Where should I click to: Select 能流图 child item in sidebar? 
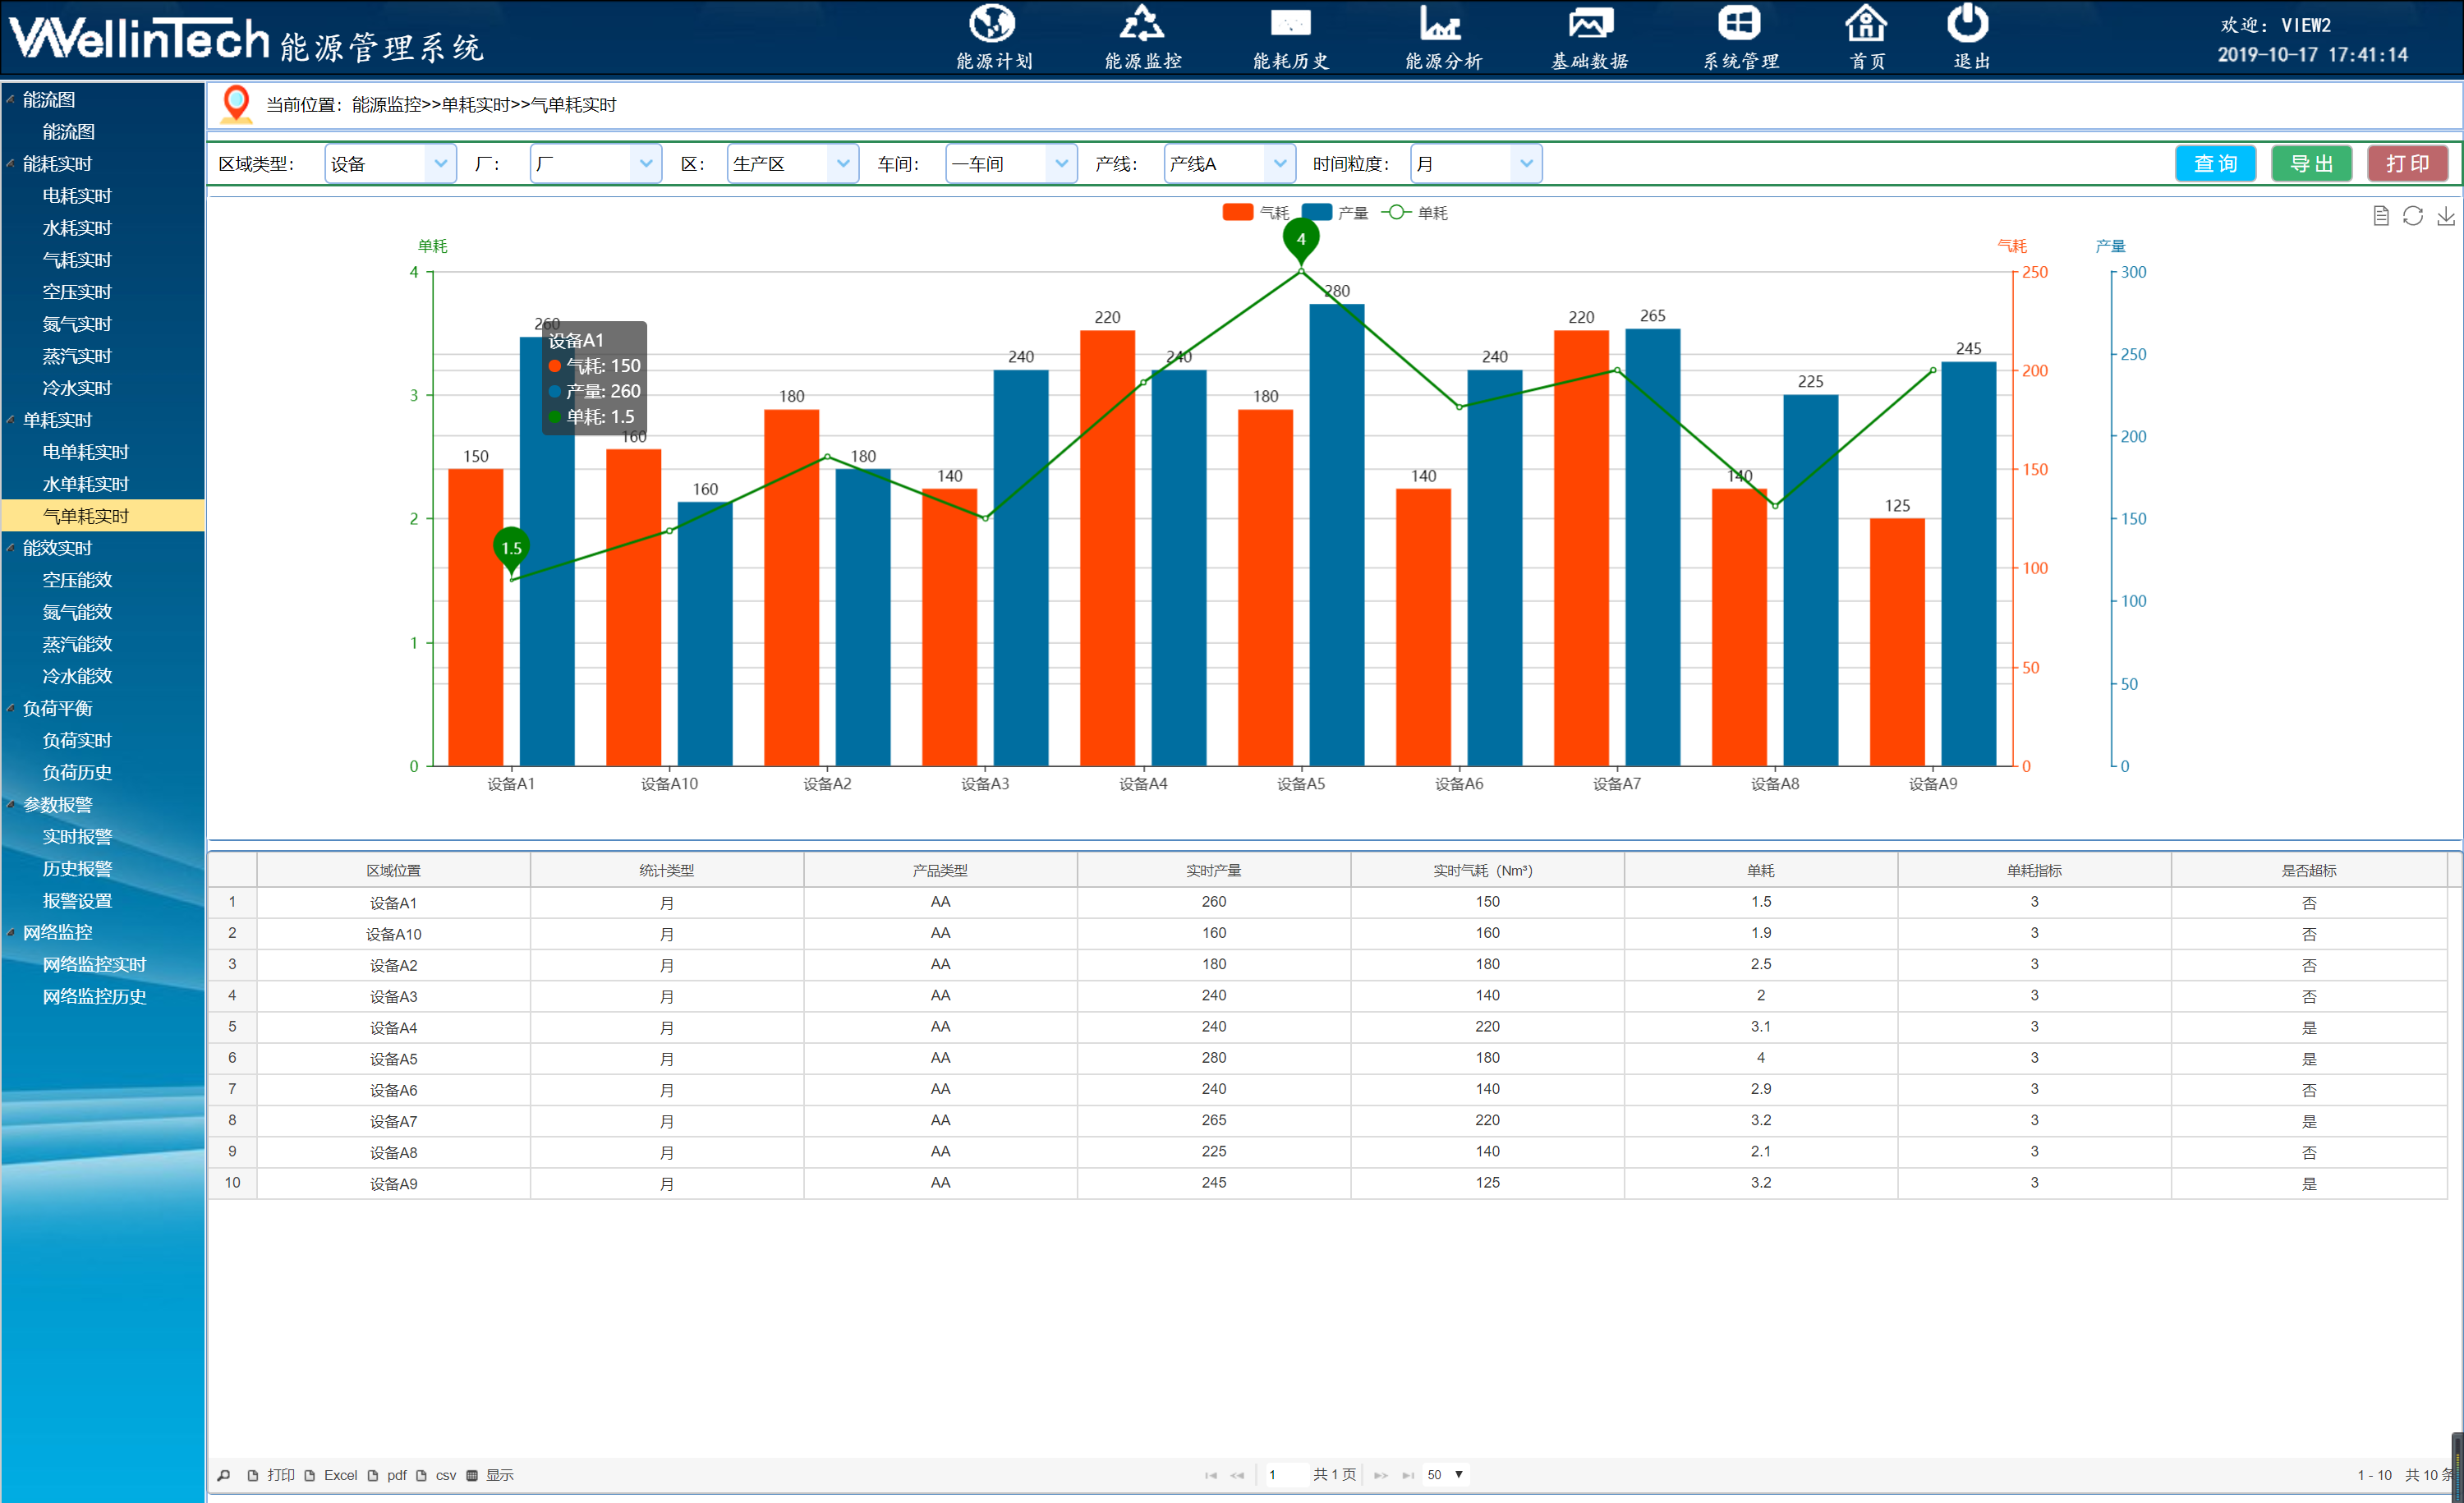(x=68, y=132)
